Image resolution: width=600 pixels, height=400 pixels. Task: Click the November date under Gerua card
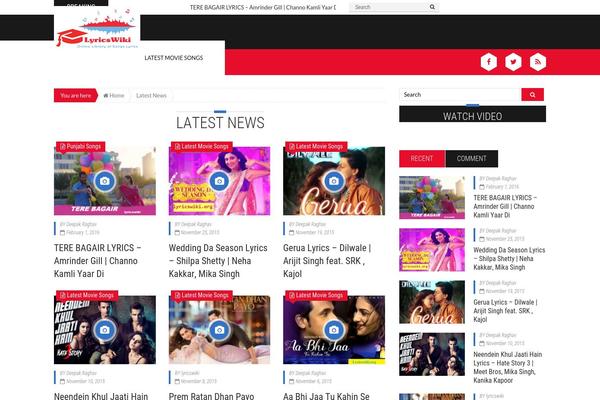pos(311,232)
